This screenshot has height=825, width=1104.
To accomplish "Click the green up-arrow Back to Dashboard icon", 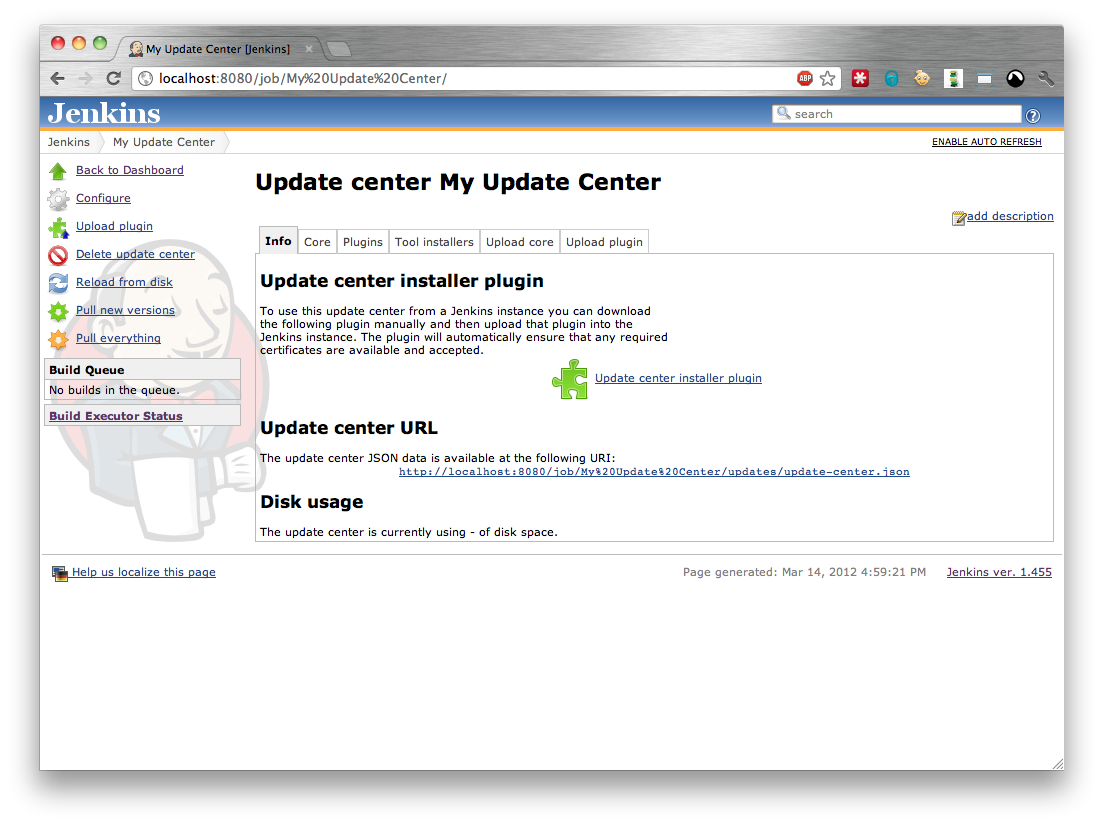I will (58, 171).
